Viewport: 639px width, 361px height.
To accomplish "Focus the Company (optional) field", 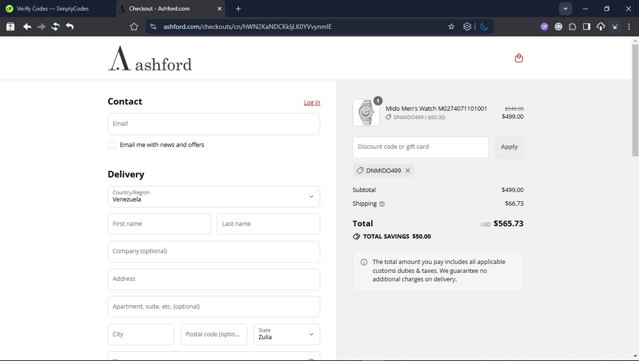I will click(214, 251).
